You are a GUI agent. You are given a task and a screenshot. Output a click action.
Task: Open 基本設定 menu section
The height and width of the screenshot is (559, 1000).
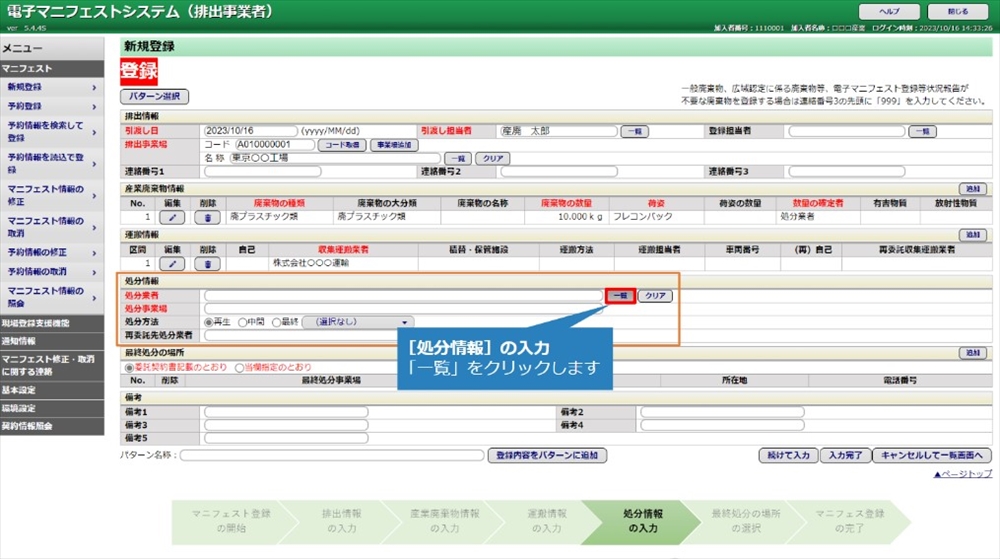pos(52,390)
